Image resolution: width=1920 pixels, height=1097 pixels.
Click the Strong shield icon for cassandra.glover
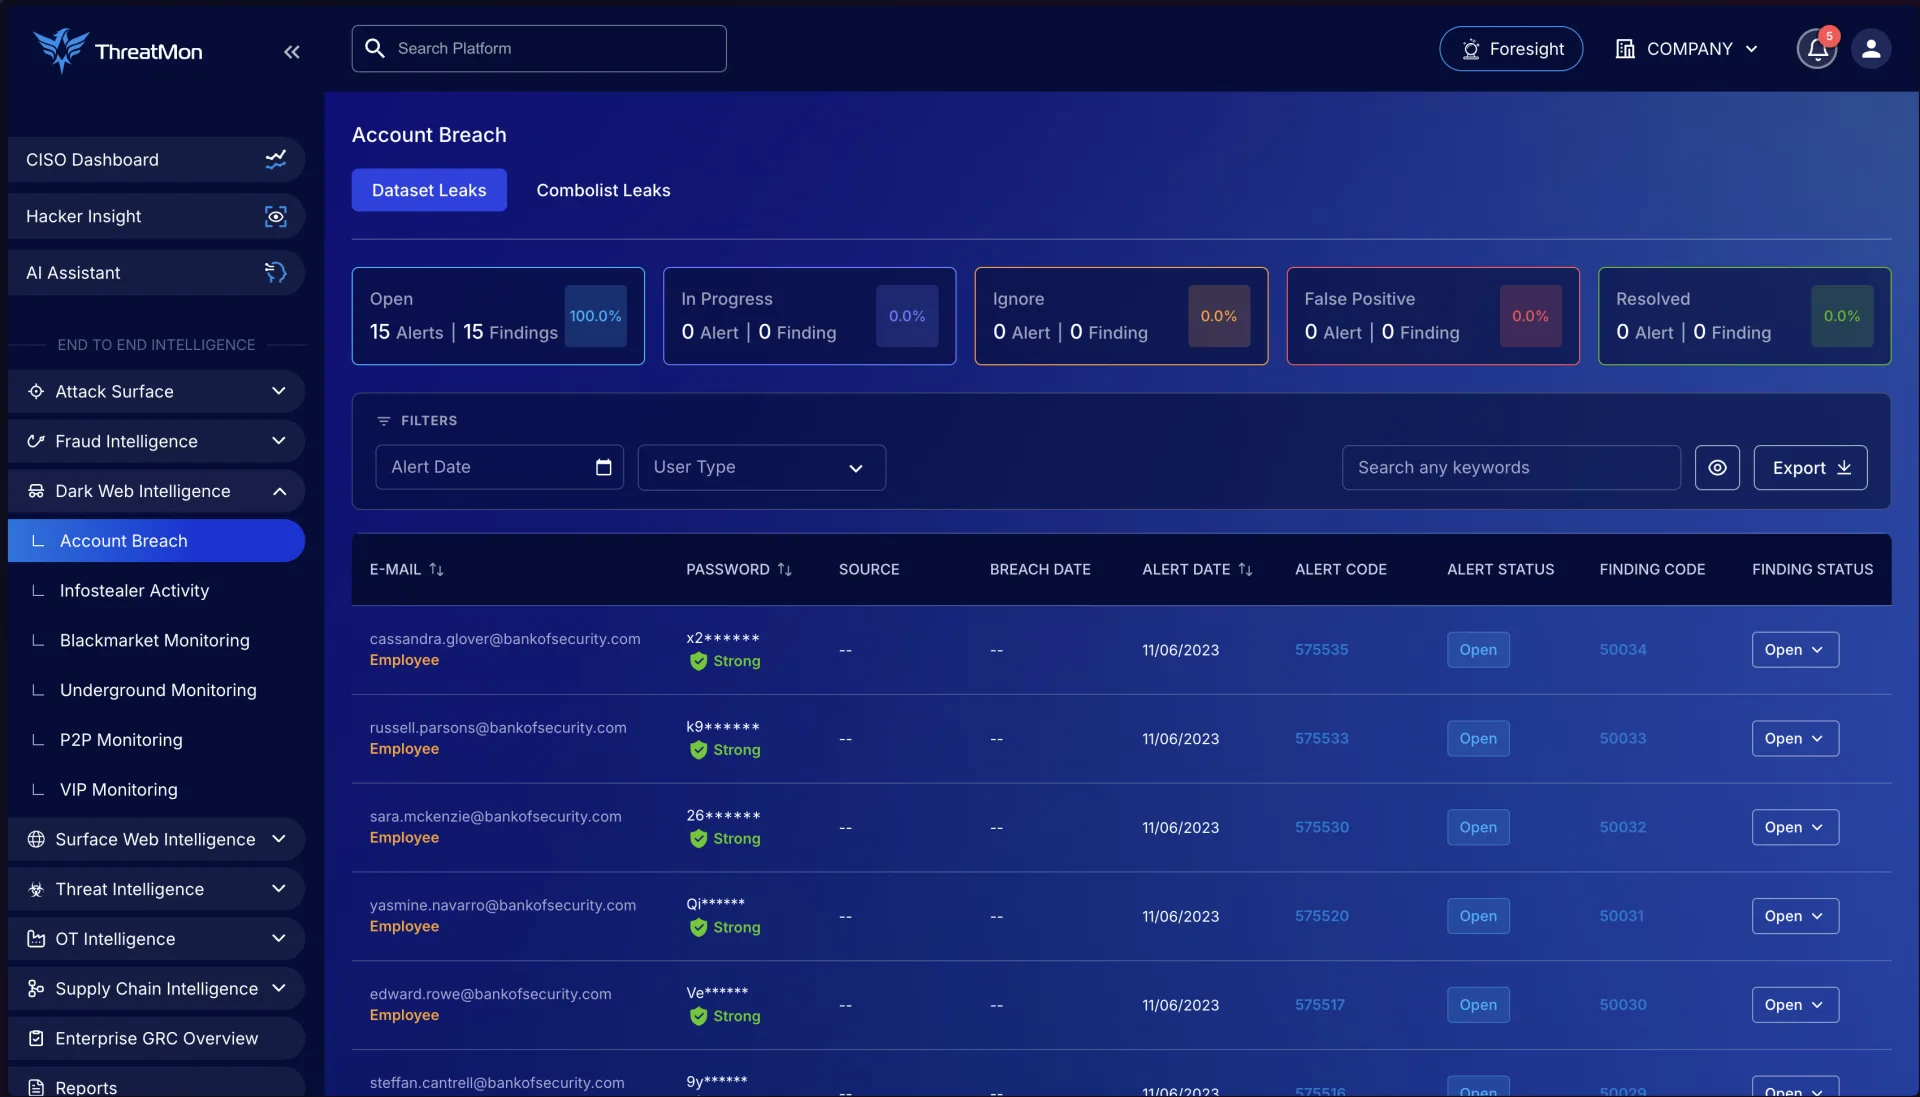(698, 661)
